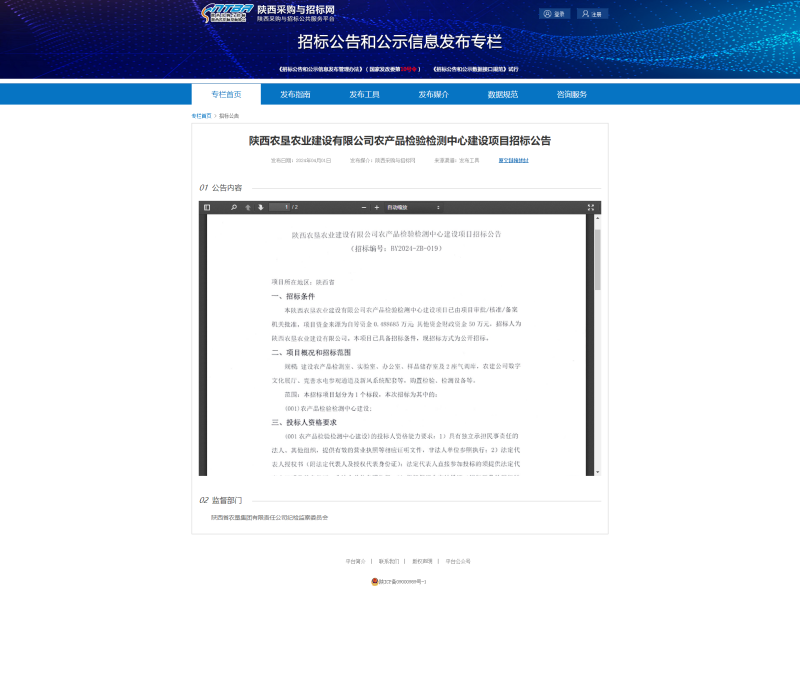This screenshot has height=673, width=800.
Task: Enter presentation mode via the fullscreen icon
Action: (x=589, y=207)
